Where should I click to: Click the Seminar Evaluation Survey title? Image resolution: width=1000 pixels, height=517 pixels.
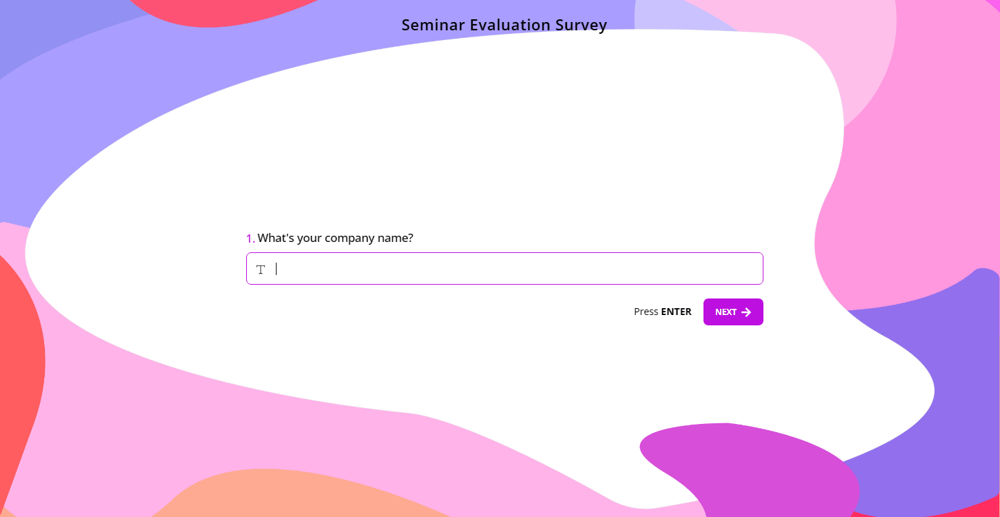coord(504,25)
